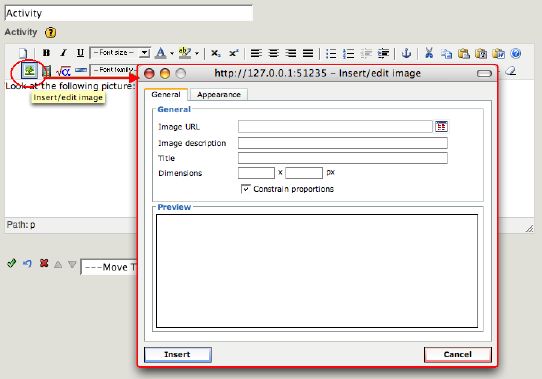
Task: Browse for image with Image URL icon
Action: [x=441, y=127]
